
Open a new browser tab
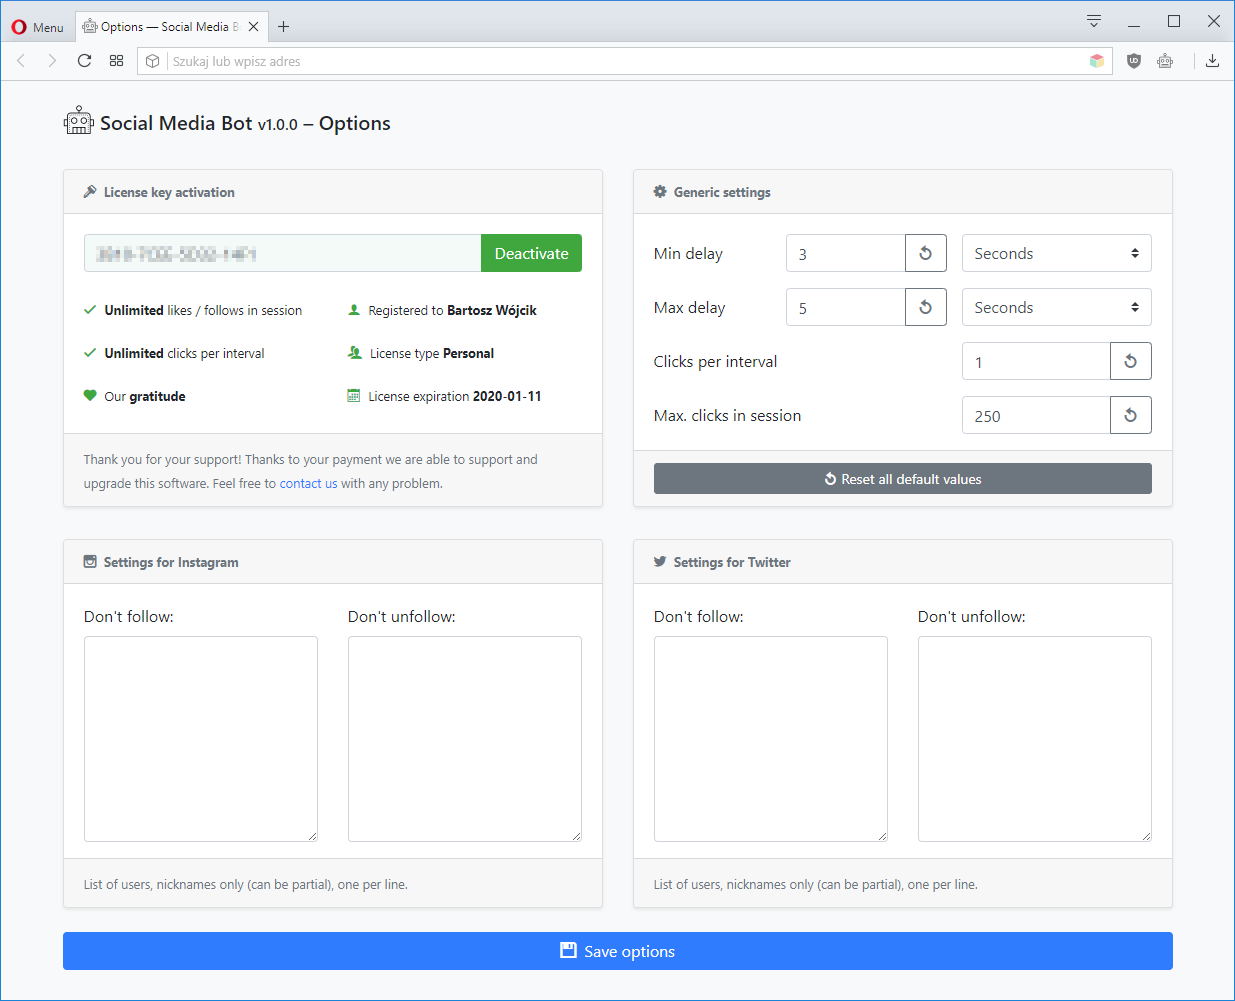284,27
